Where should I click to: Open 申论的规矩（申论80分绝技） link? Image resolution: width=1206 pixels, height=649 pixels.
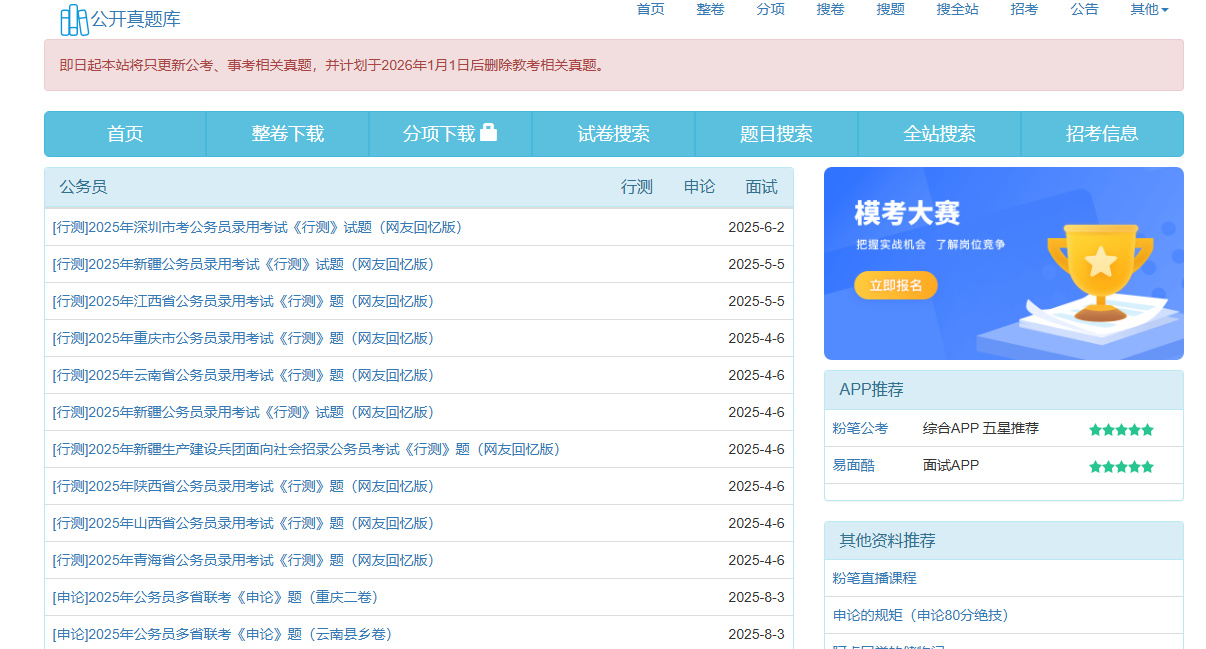tap(921, 615)
